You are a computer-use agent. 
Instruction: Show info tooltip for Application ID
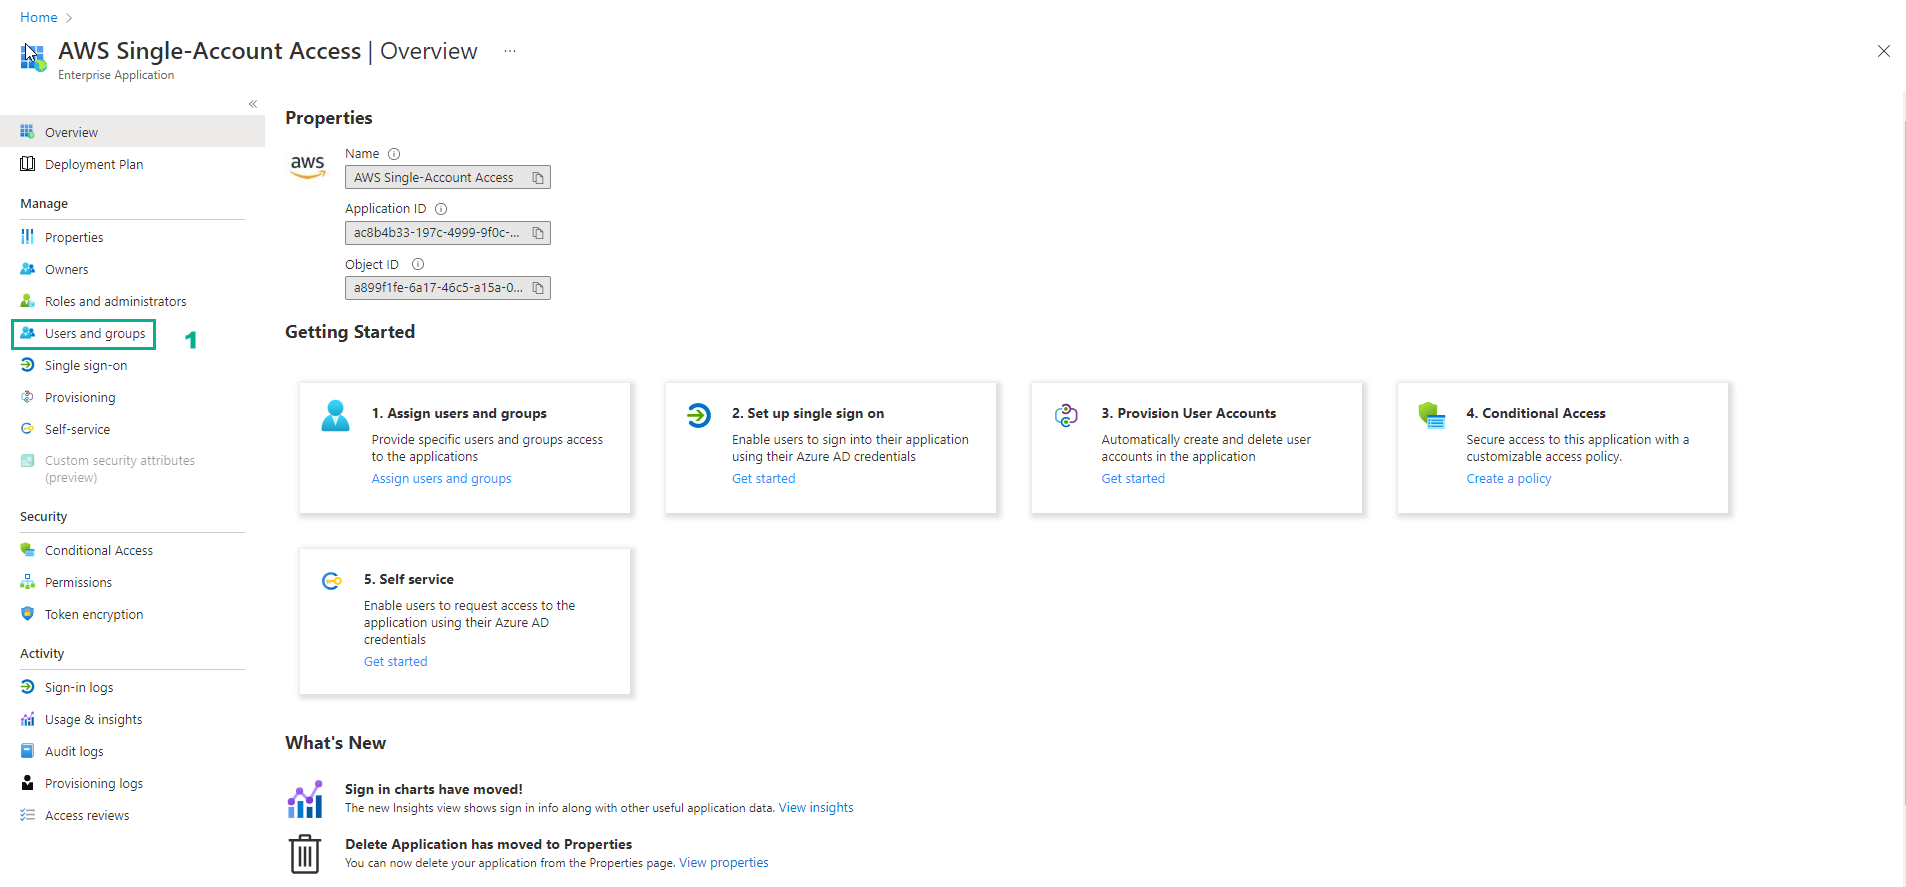(x=441, y=209)
